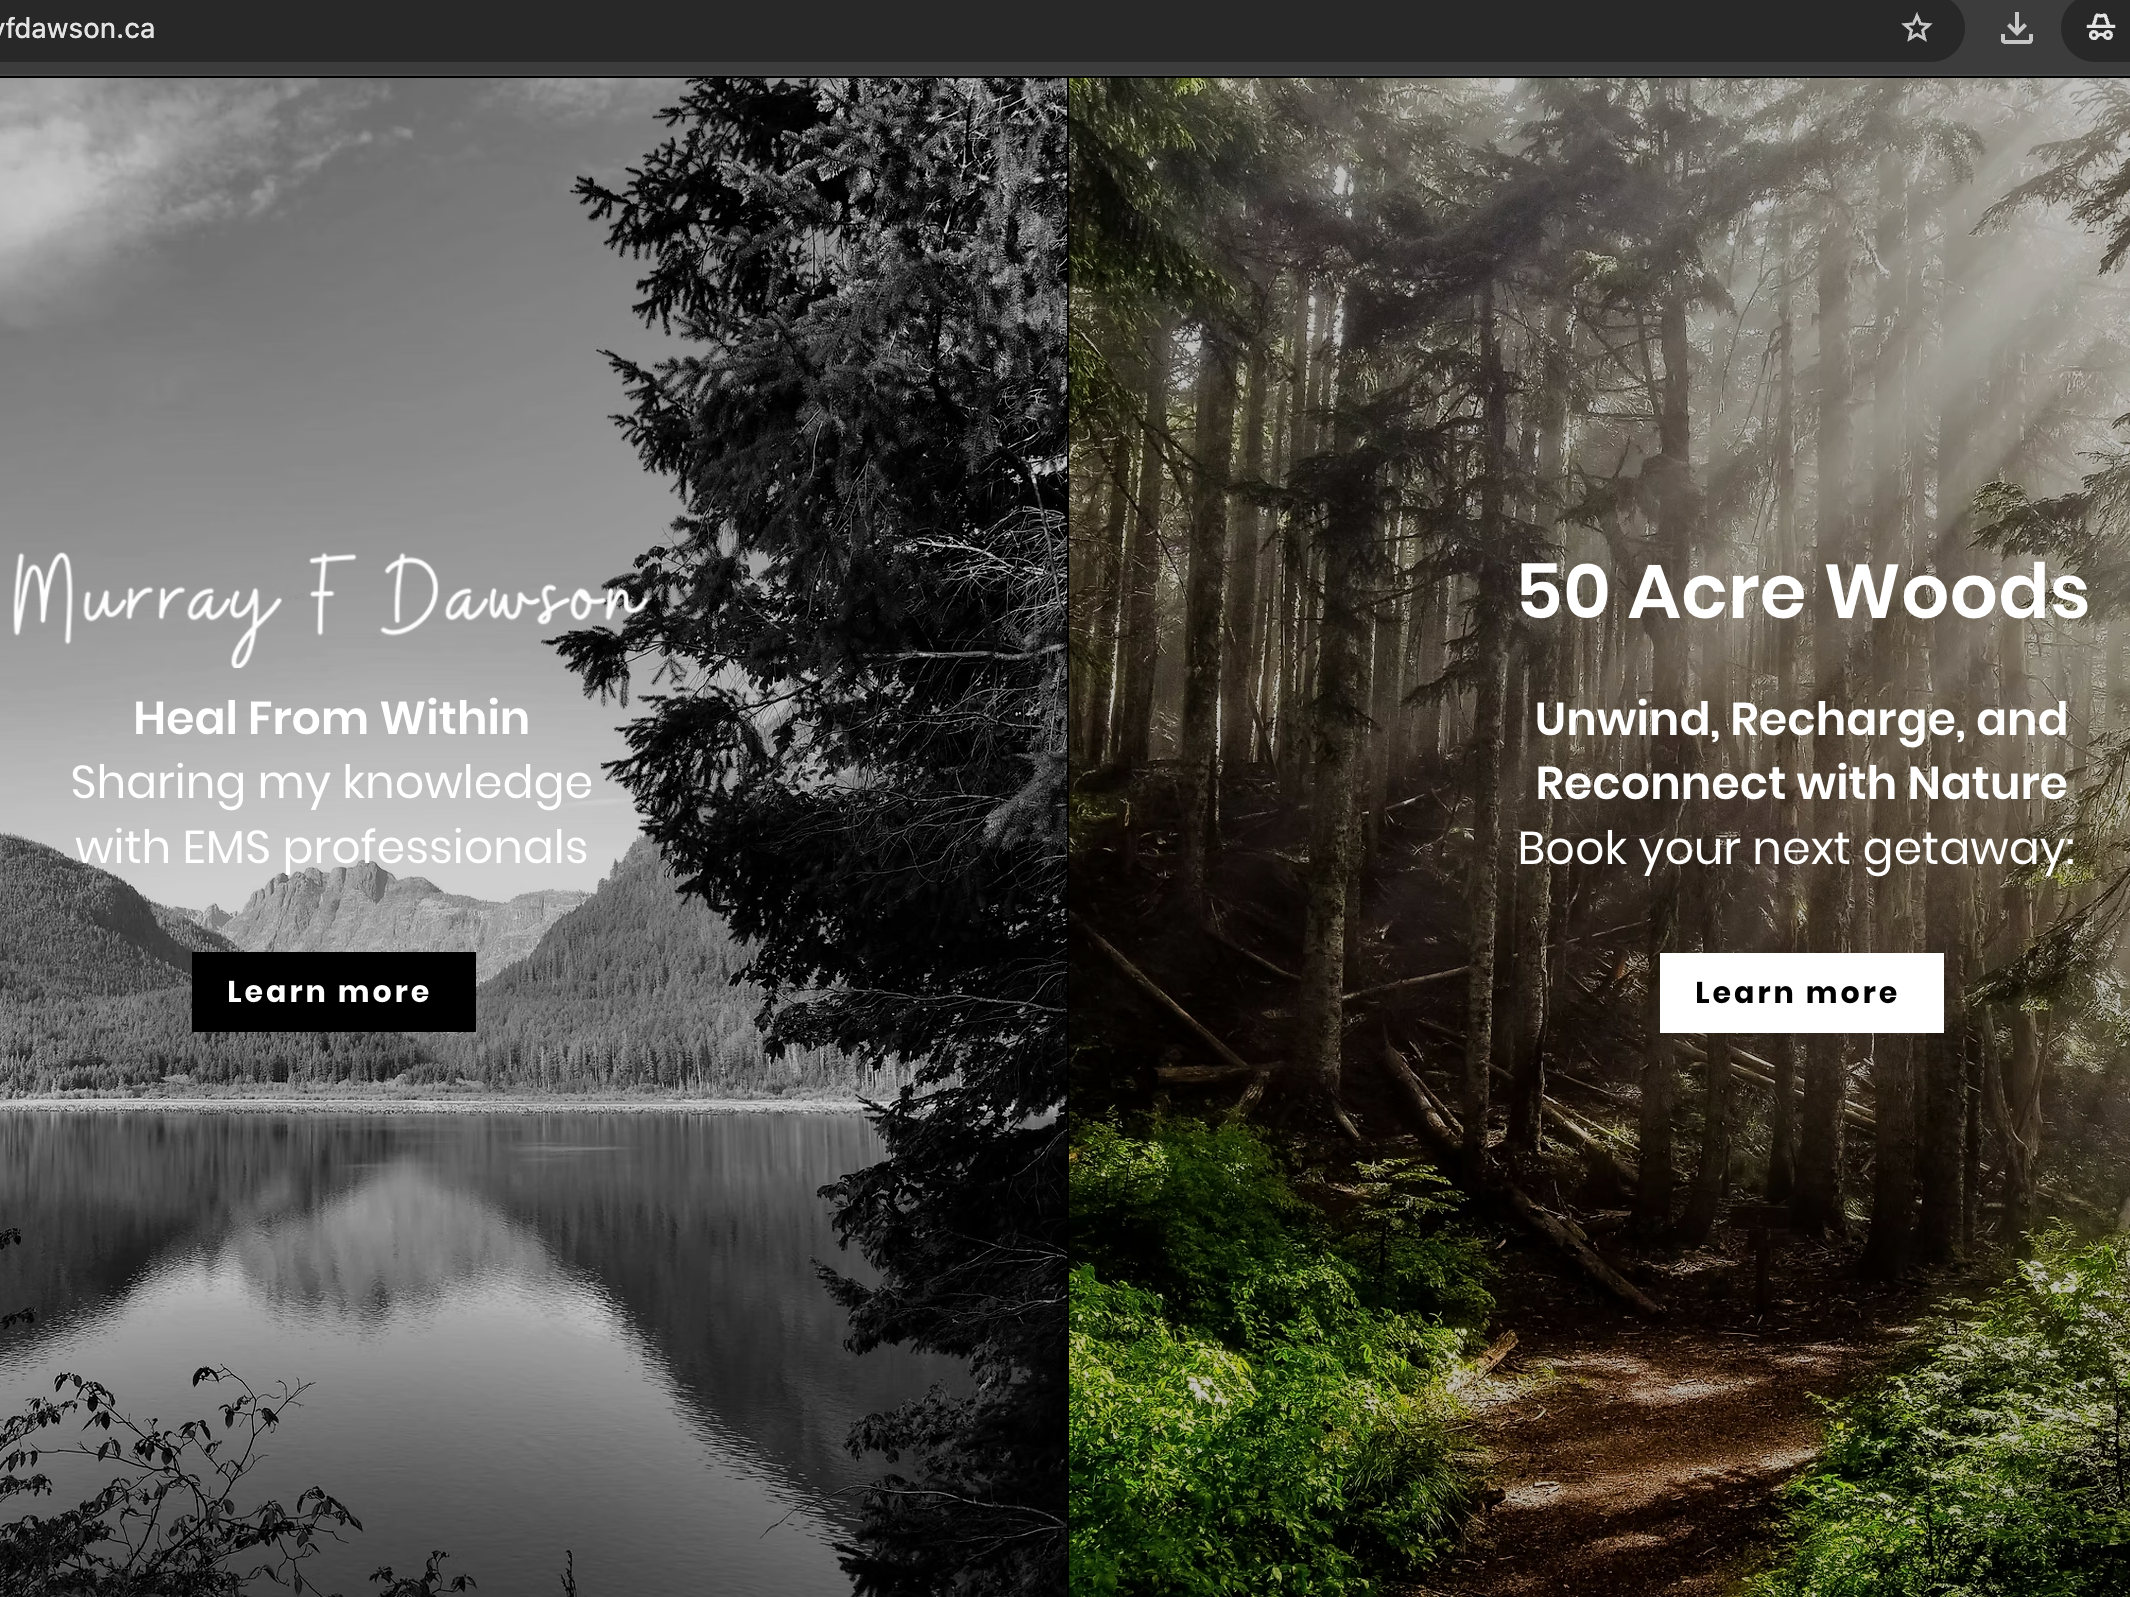
Task: Click the Reconnect with Nature text line
Action: [1801, 783]
